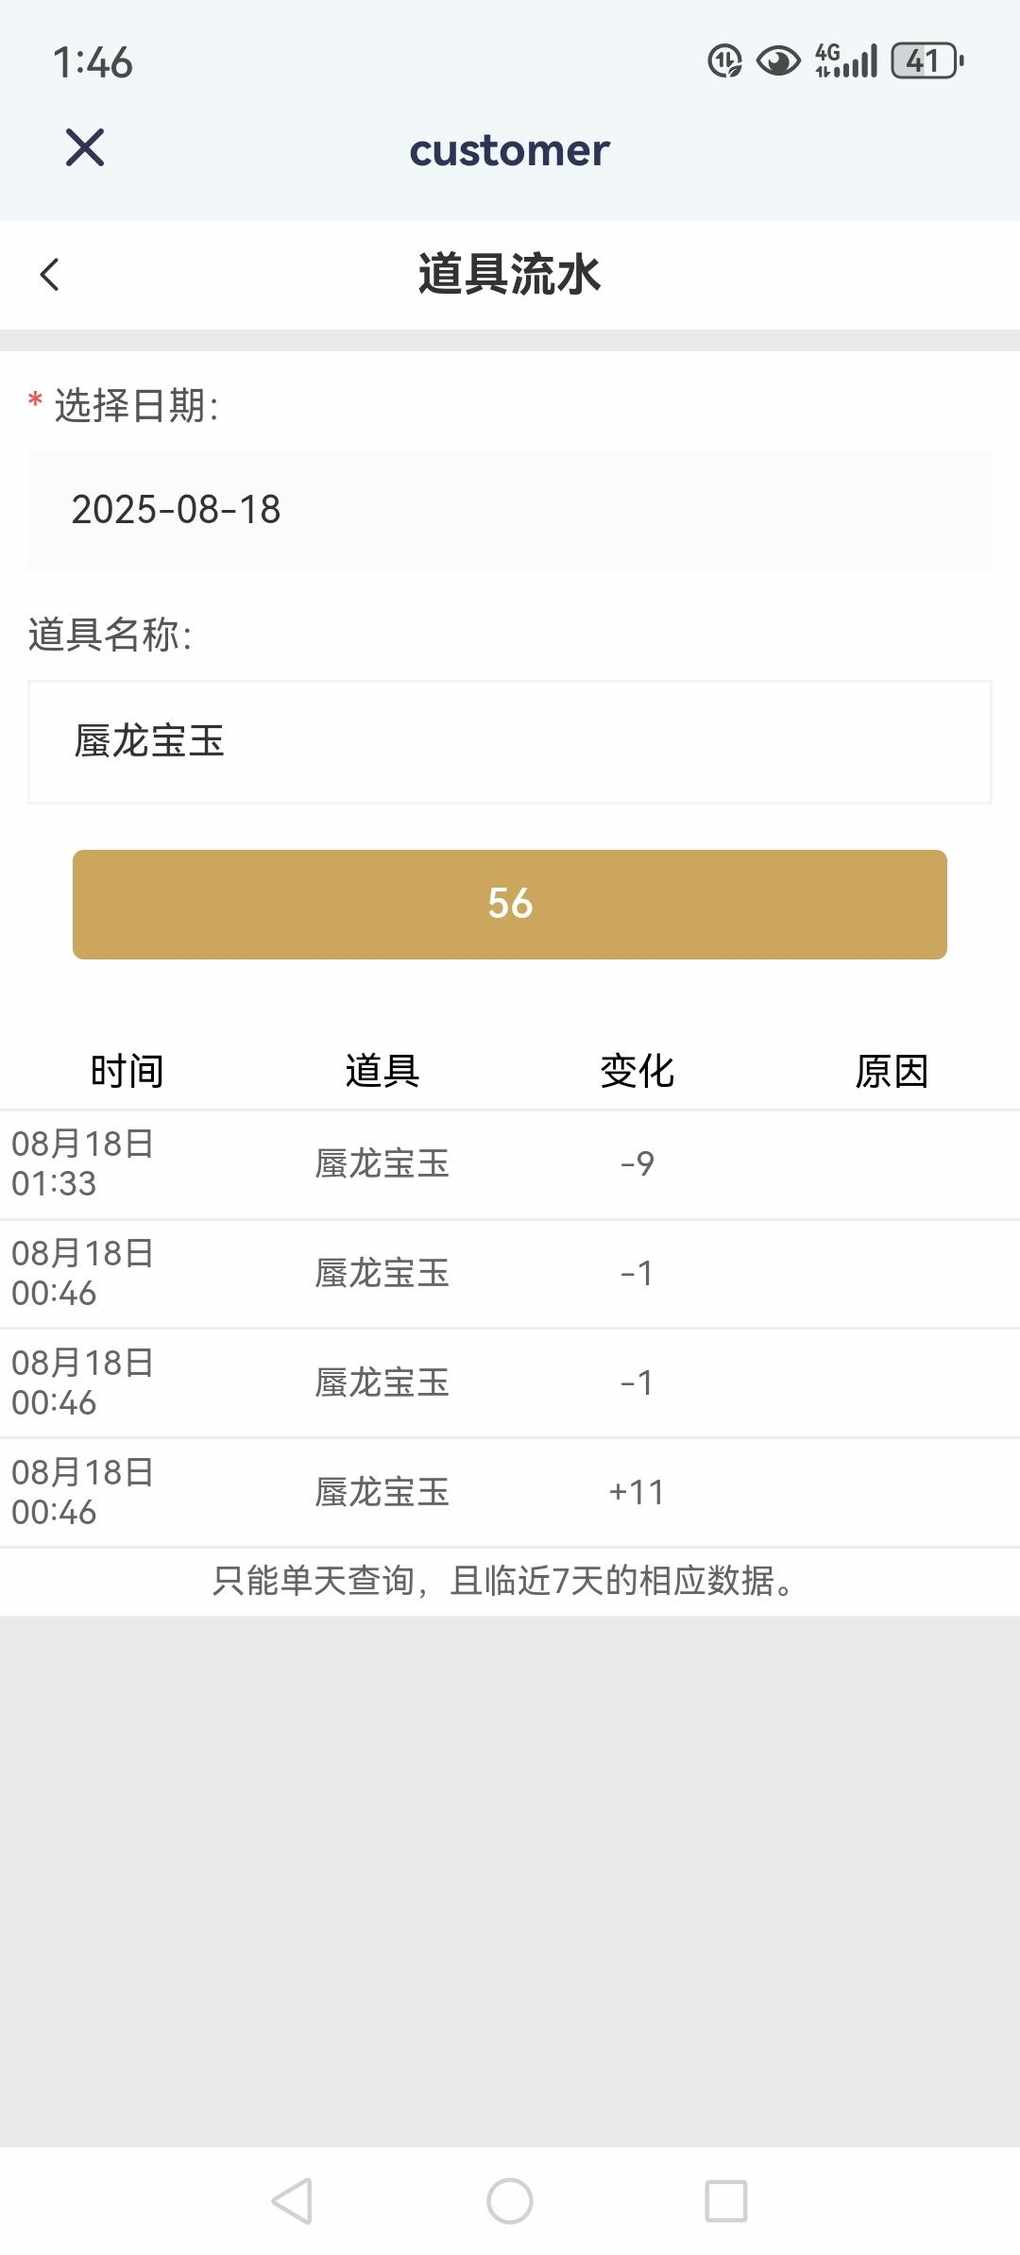Focus the 道具名称 field containing 蜃龙宝玉

(x=510, y=742)
